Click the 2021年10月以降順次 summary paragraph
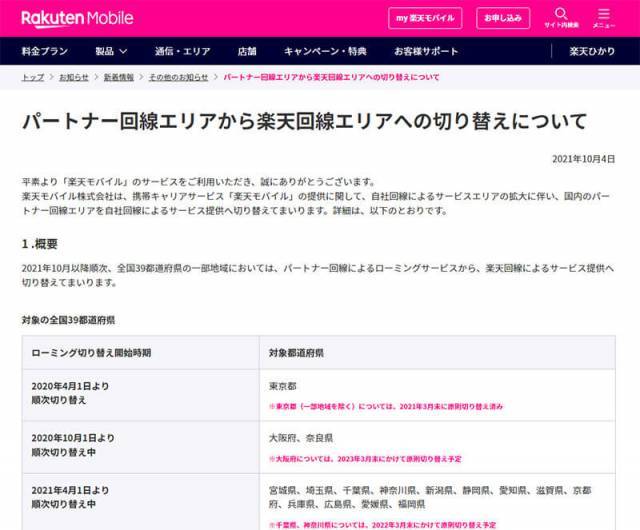Screen dimensions: 640x530 tap(318, 275)
